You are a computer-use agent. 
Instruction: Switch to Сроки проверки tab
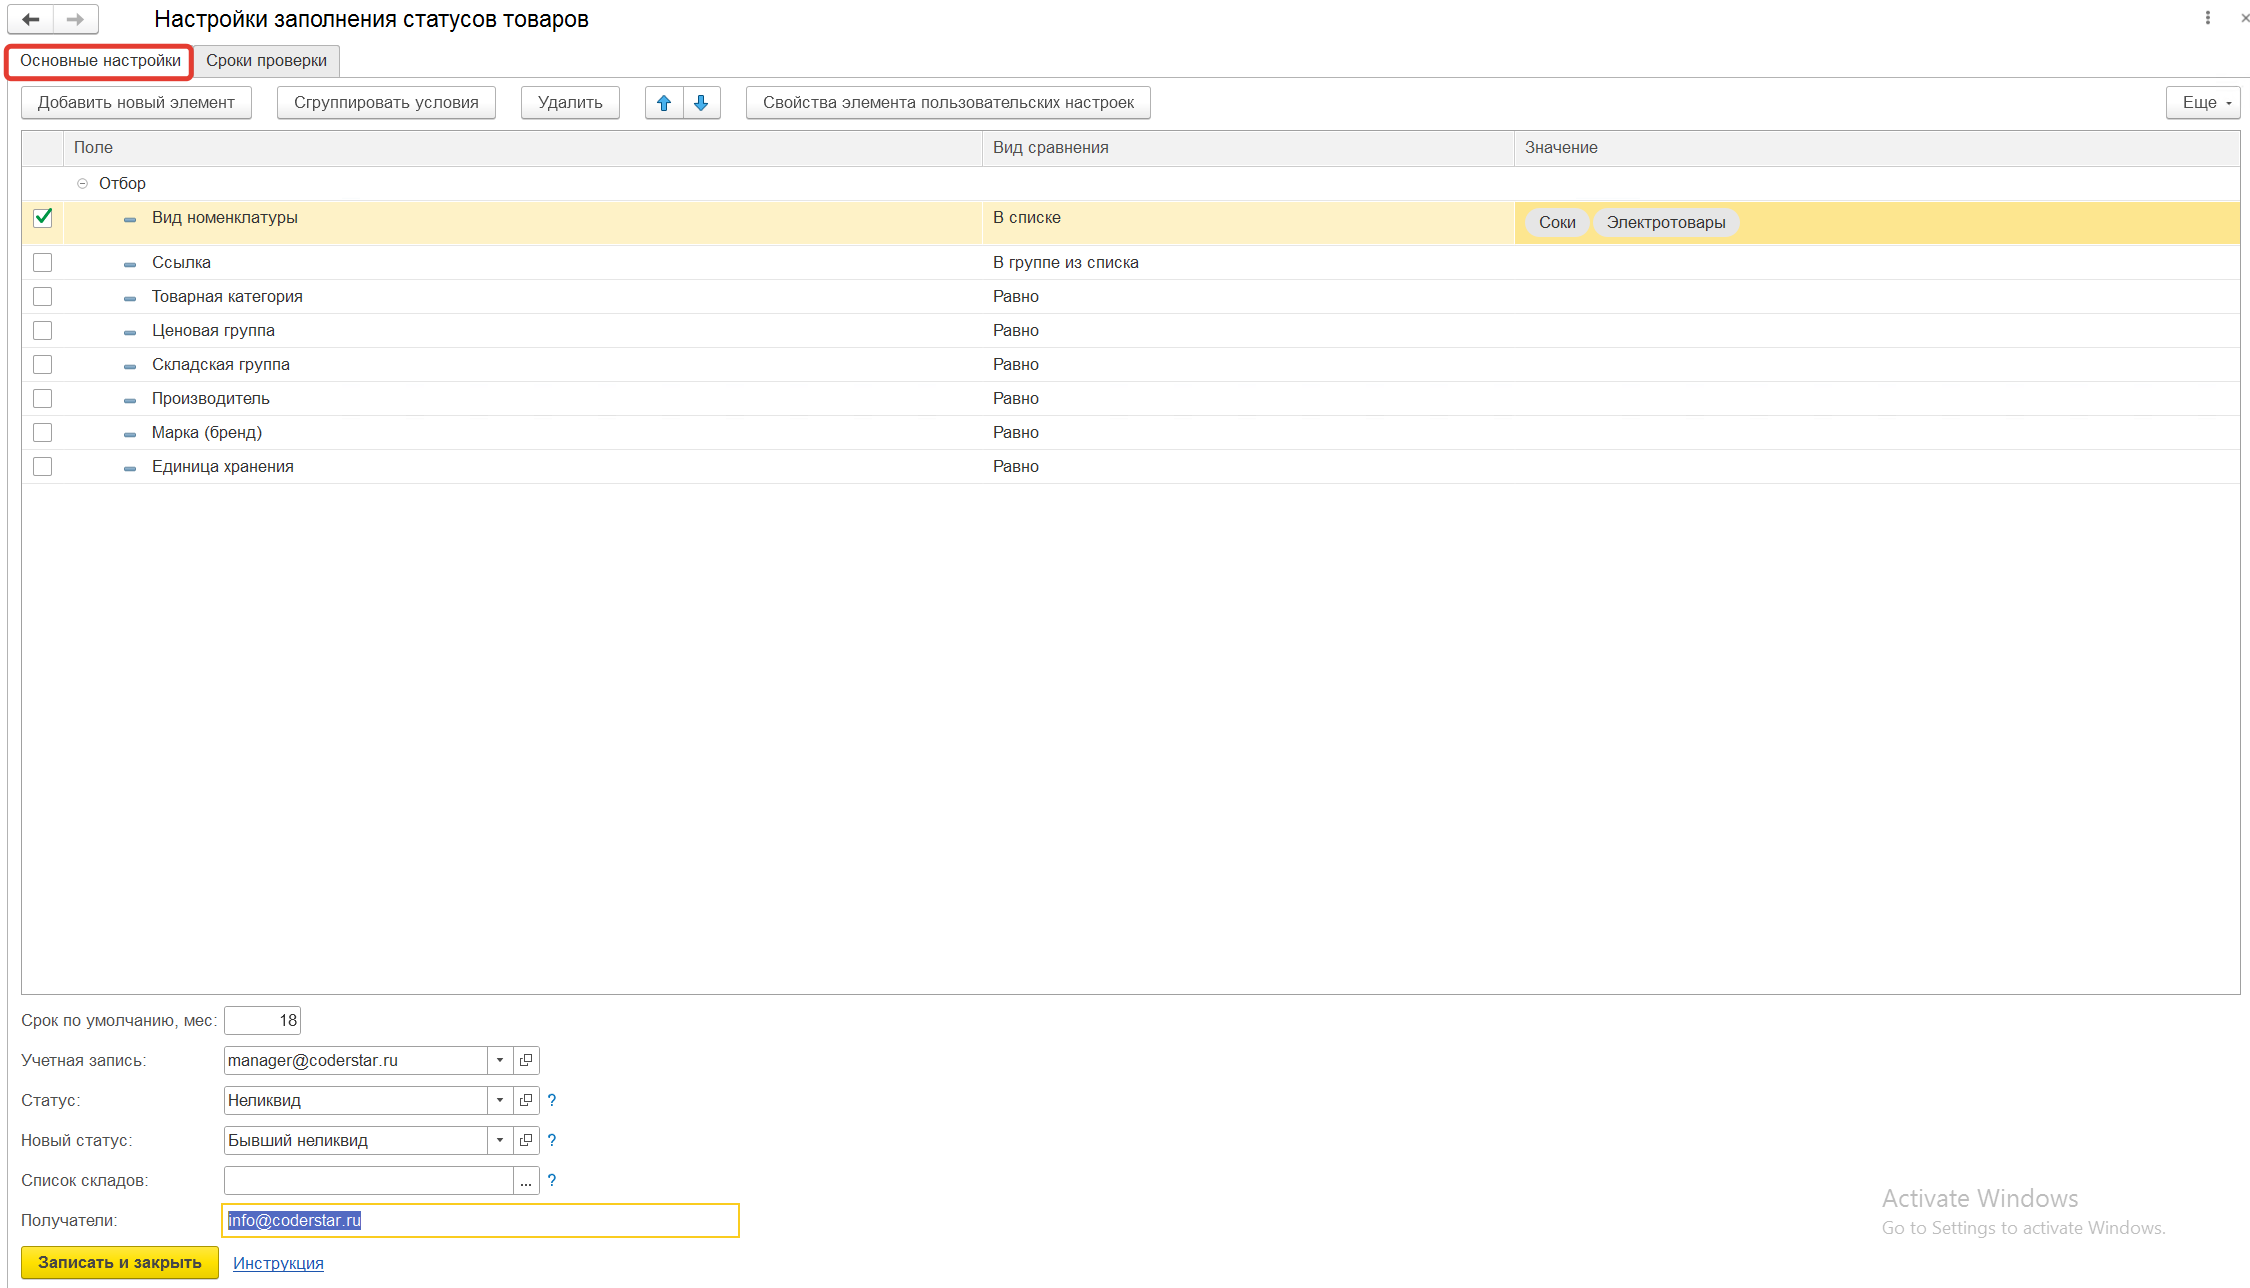[x=266, y=60]
